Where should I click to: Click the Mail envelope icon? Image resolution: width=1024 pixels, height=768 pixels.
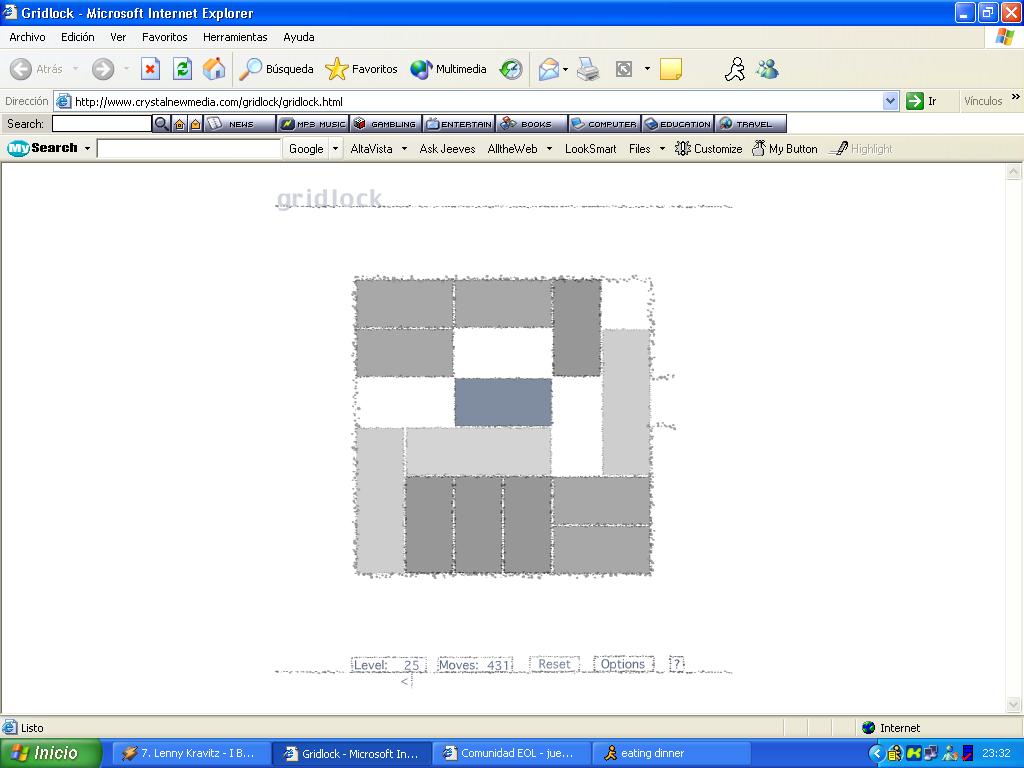click(549, 69)
